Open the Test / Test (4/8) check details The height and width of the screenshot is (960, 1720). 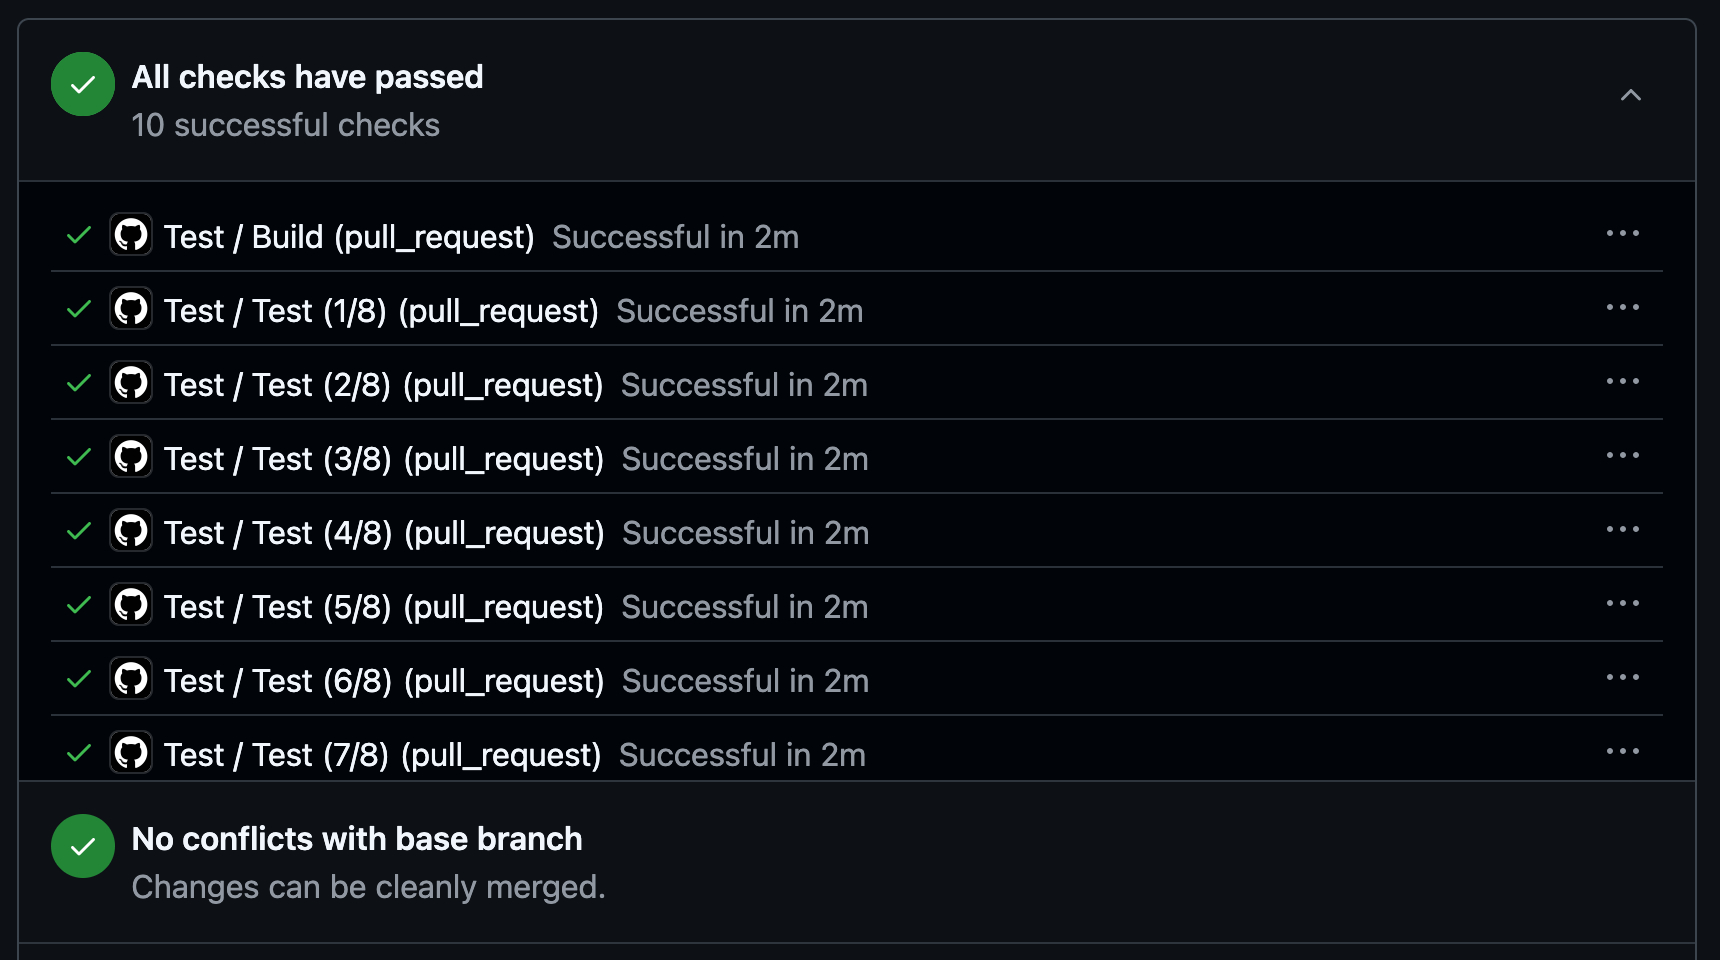pos(384,533)
